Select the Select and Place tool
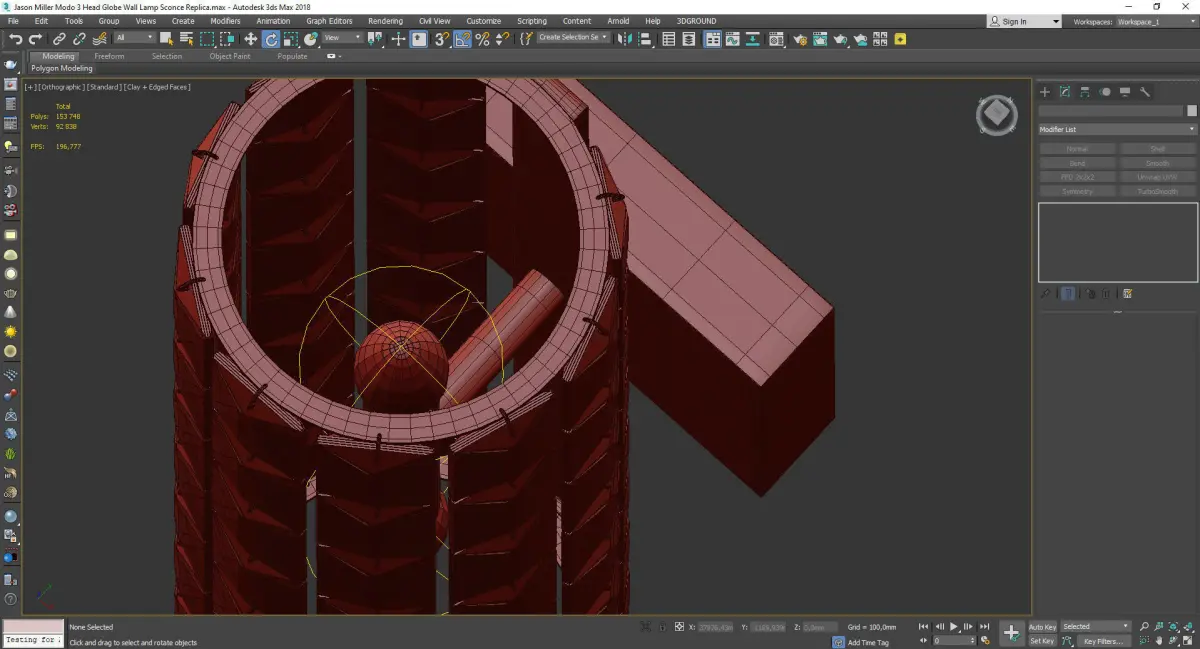The width and height of the screenshot is (1200, 649). 311,39
